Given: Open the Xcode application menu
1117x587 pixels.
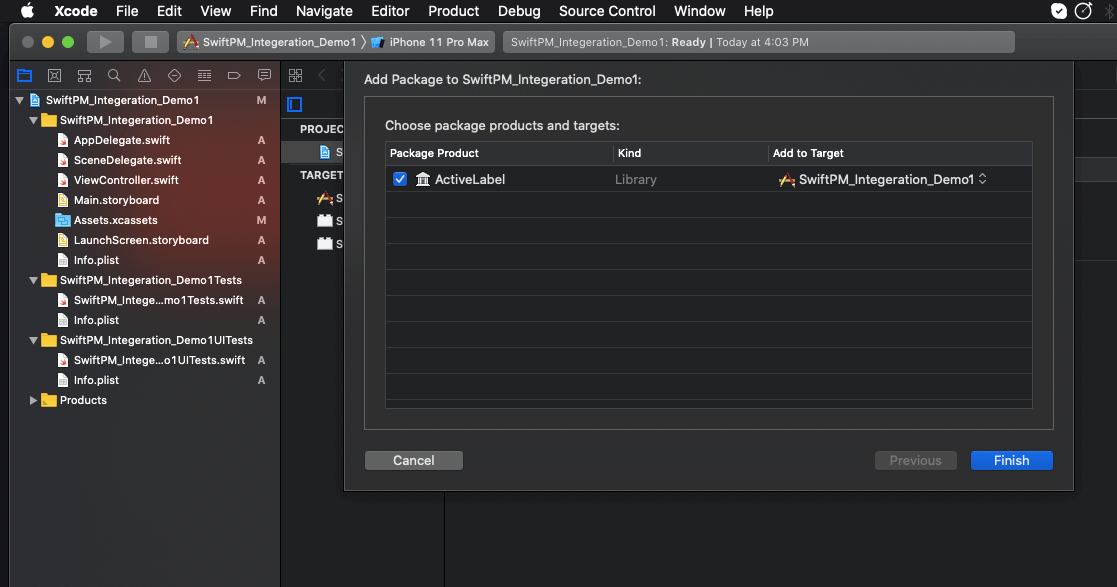Looking at the screenshot, I should pyautogui.click(x=76, y=11).
